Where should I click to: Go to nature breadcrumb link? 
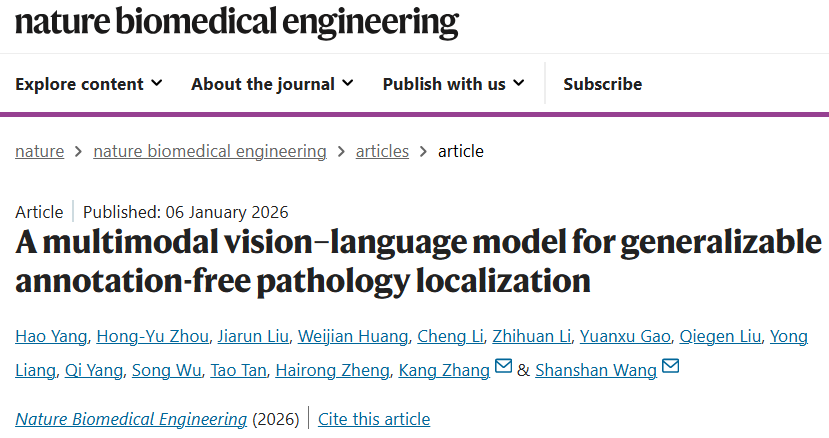pos(40,151)
